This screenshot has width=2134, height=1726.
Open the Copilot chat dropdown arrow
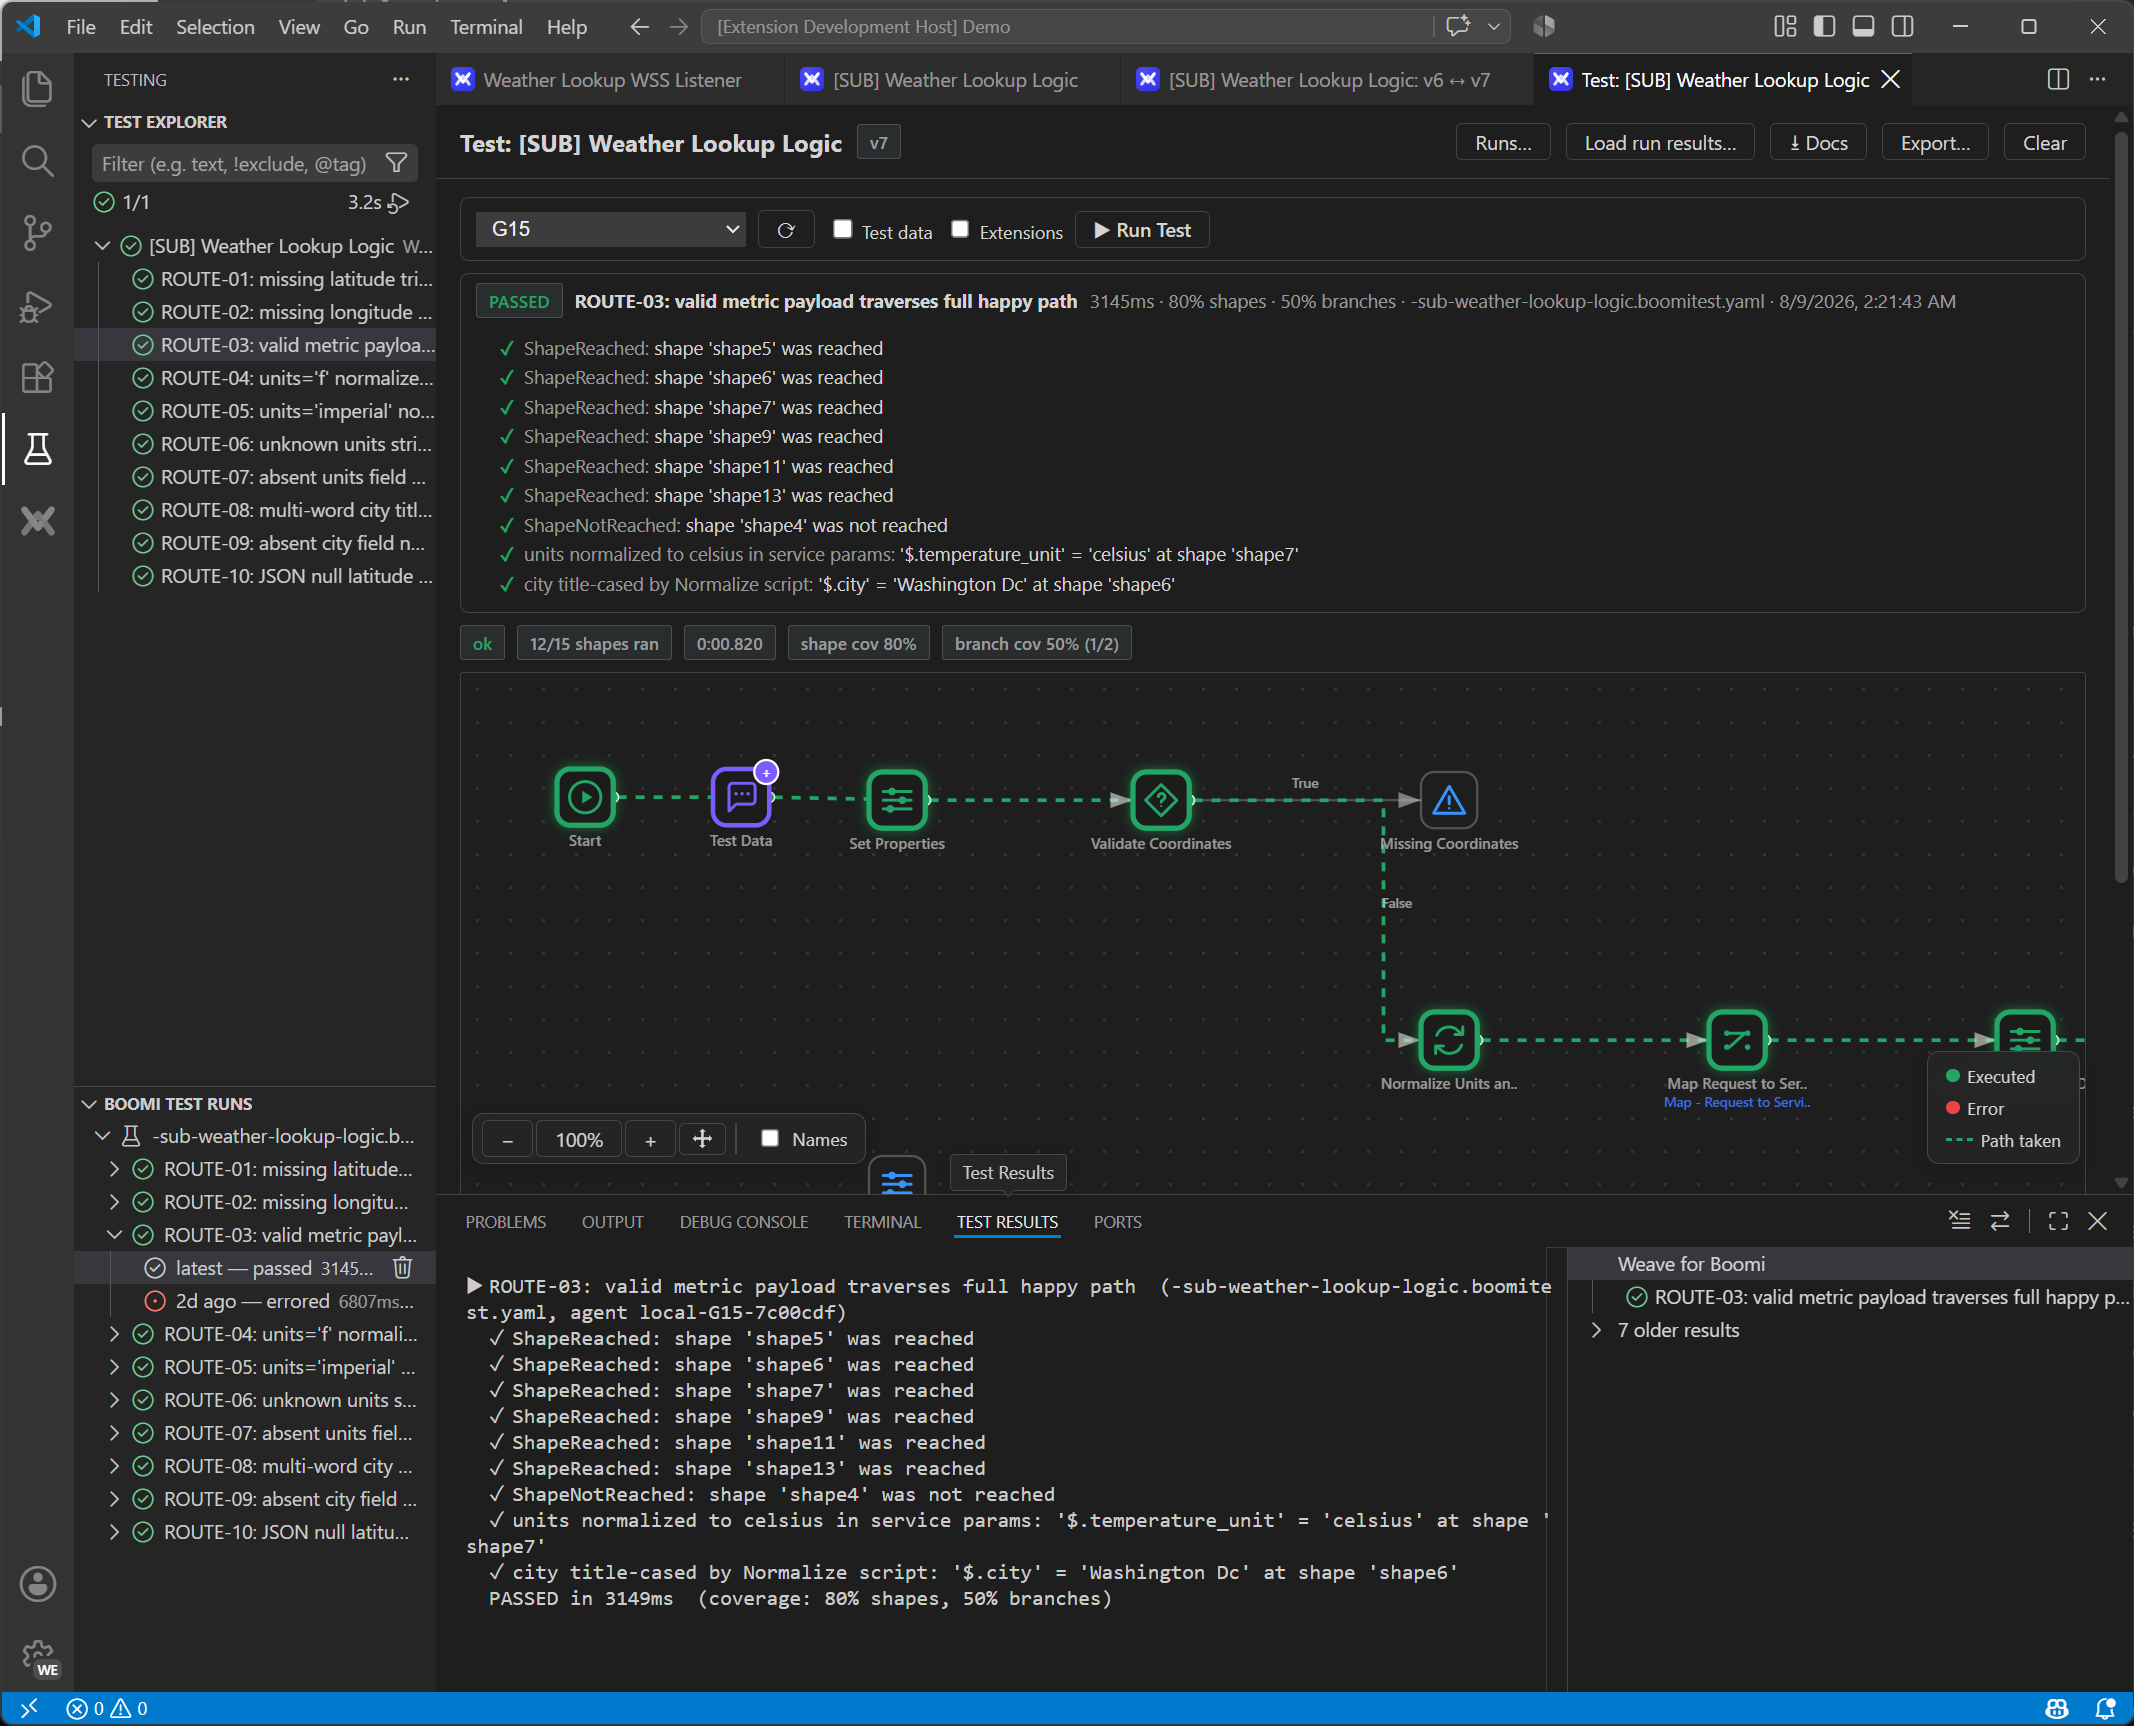1494,27
